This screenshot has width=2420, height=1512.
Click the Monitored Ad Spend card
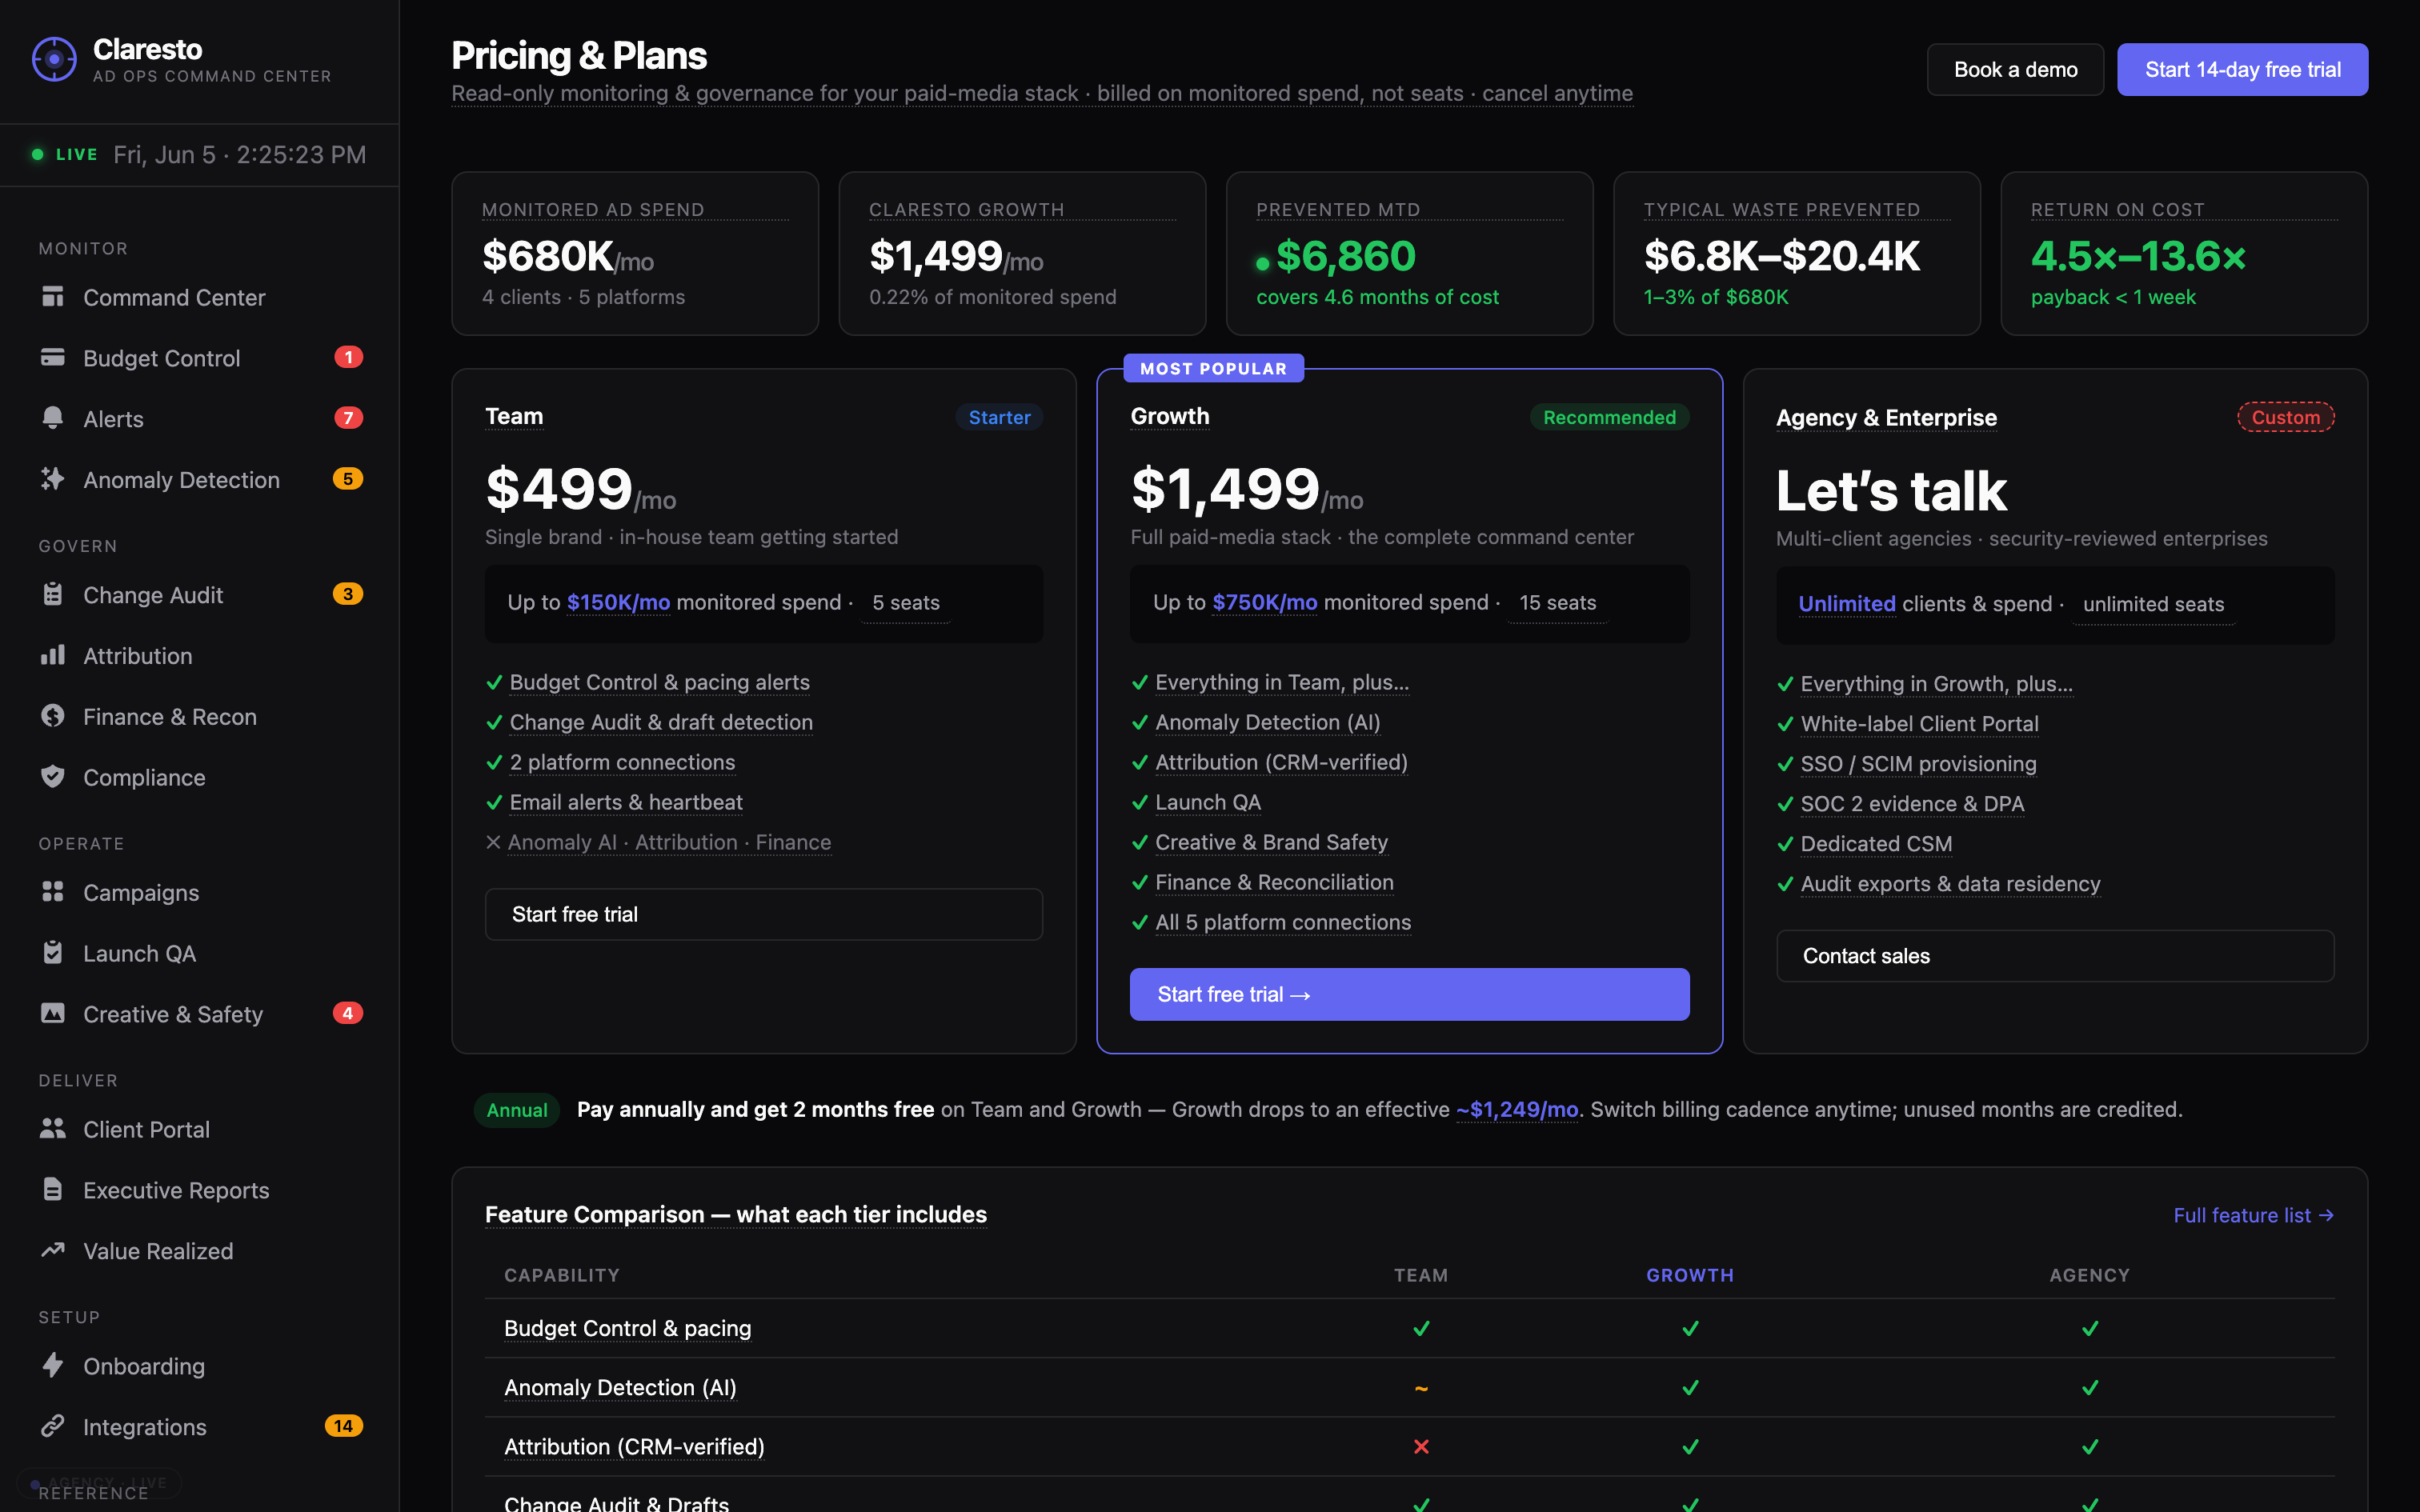coord(635,253)
